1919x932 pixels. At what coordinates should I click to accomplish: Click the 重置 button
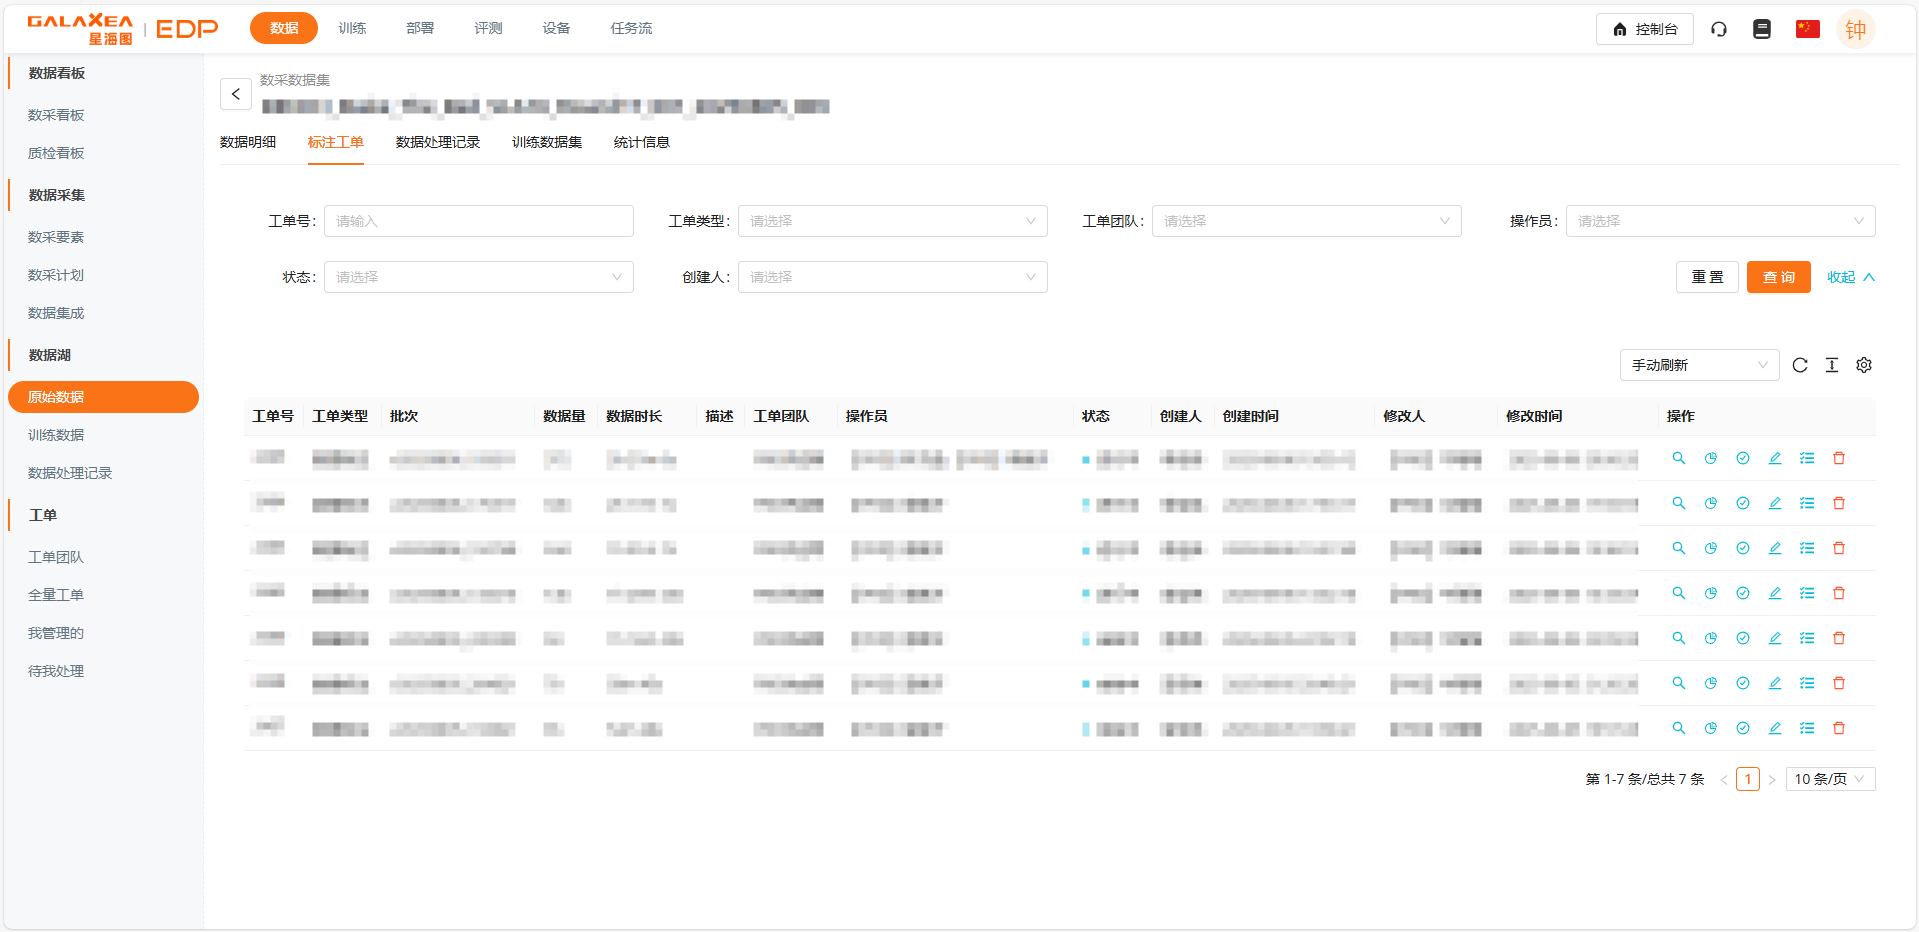coord(1707,277)
